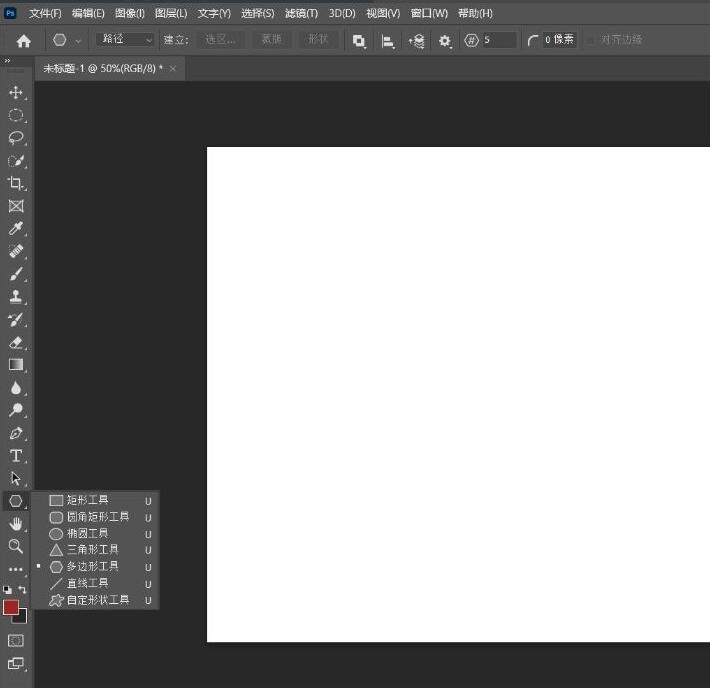Select the Eyedropper tool

[16, 229]
